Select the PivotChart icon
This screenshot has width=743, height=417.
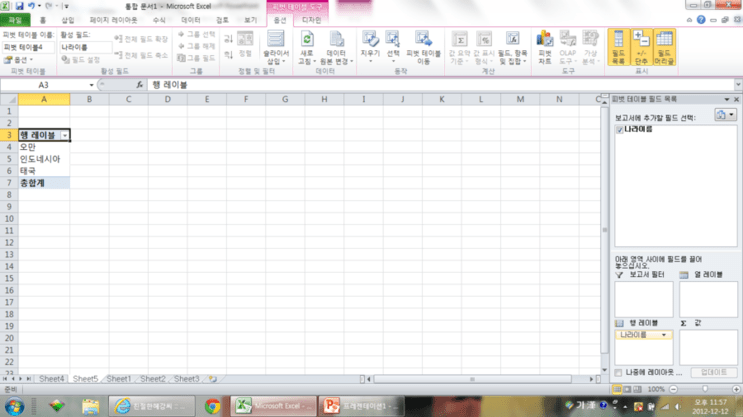[x=545, y=39]
